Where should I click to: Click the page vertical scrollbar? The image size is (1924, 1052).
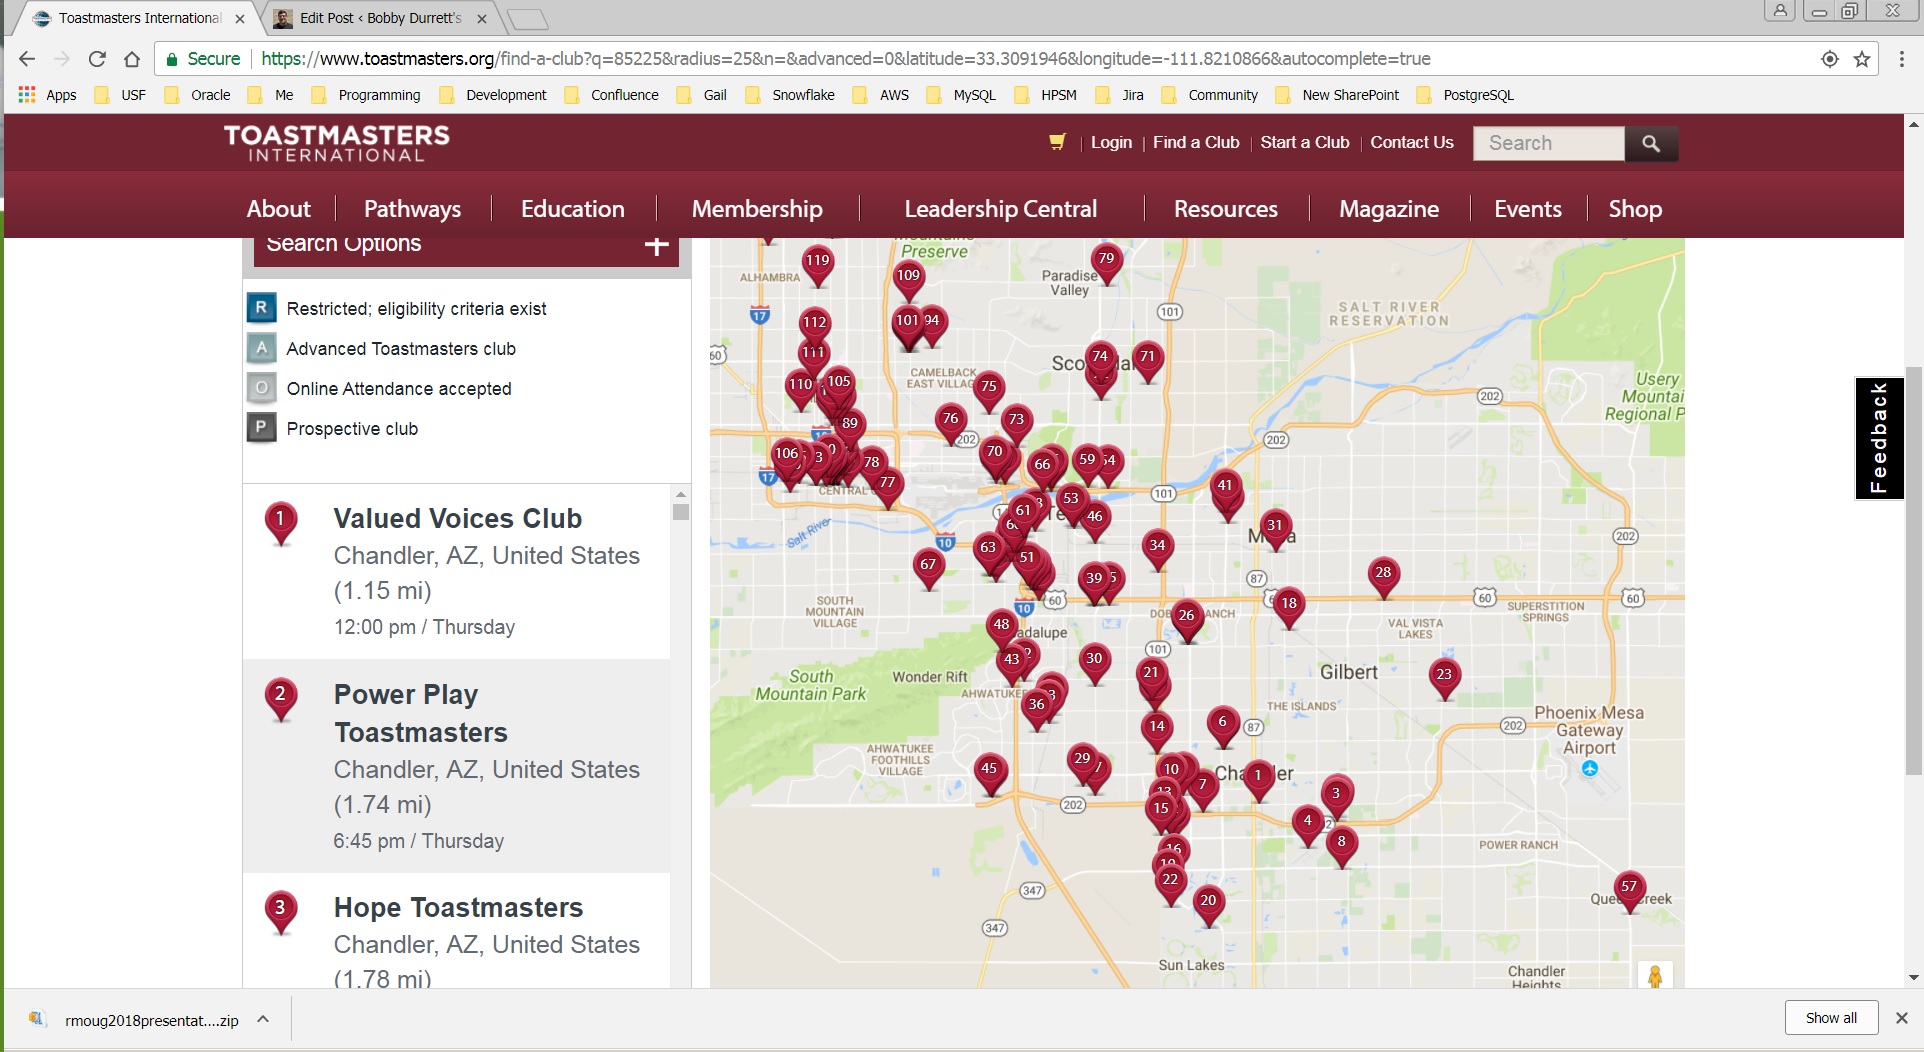pyautogui.click(x=1913, y=570)
